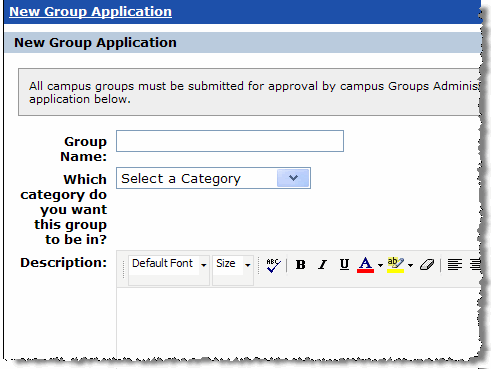Click the eraser remove-formatting icon
This screenshot has width=491, height=369.
coord(427,265)
